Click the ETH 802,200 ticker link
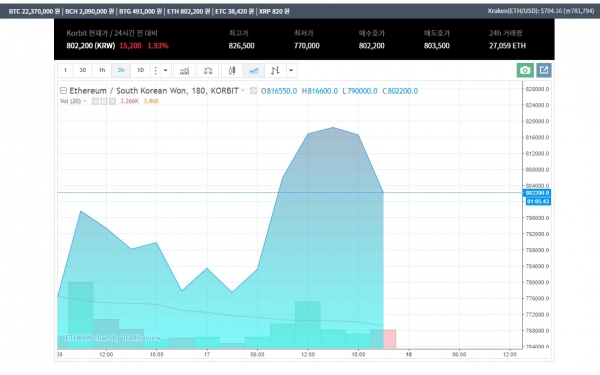The height and width of the screenshot is (375, 600). point(188,11)
